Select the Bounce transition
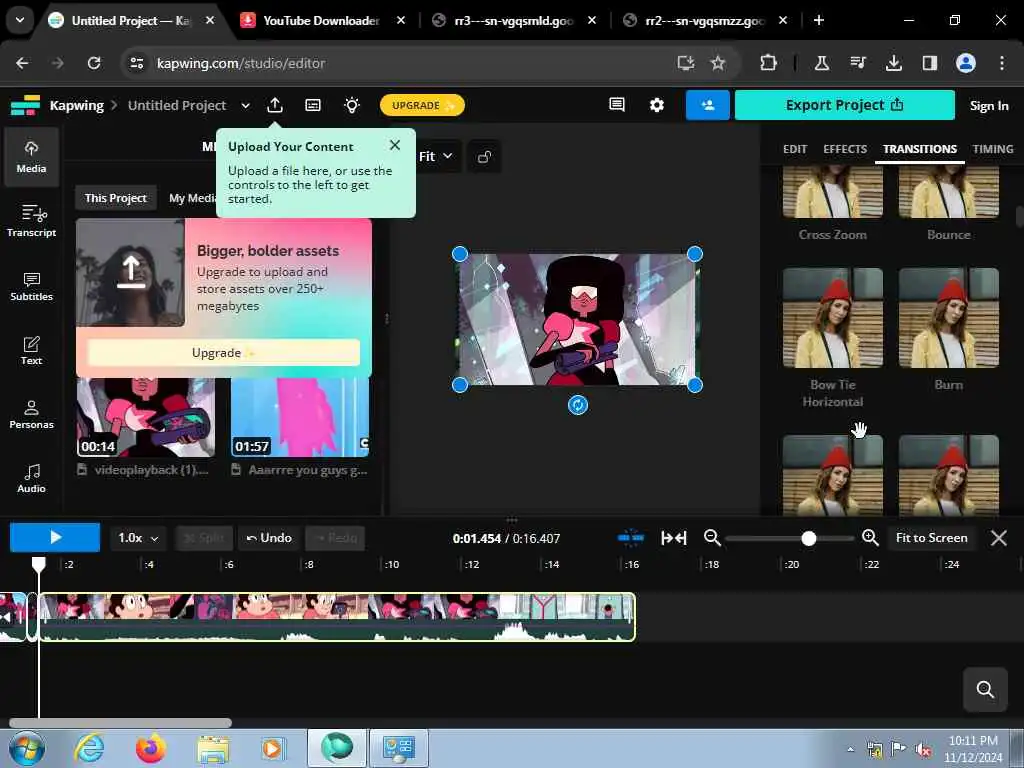The height and width of the screenshot is (768, 1024). tap(948, 192)
